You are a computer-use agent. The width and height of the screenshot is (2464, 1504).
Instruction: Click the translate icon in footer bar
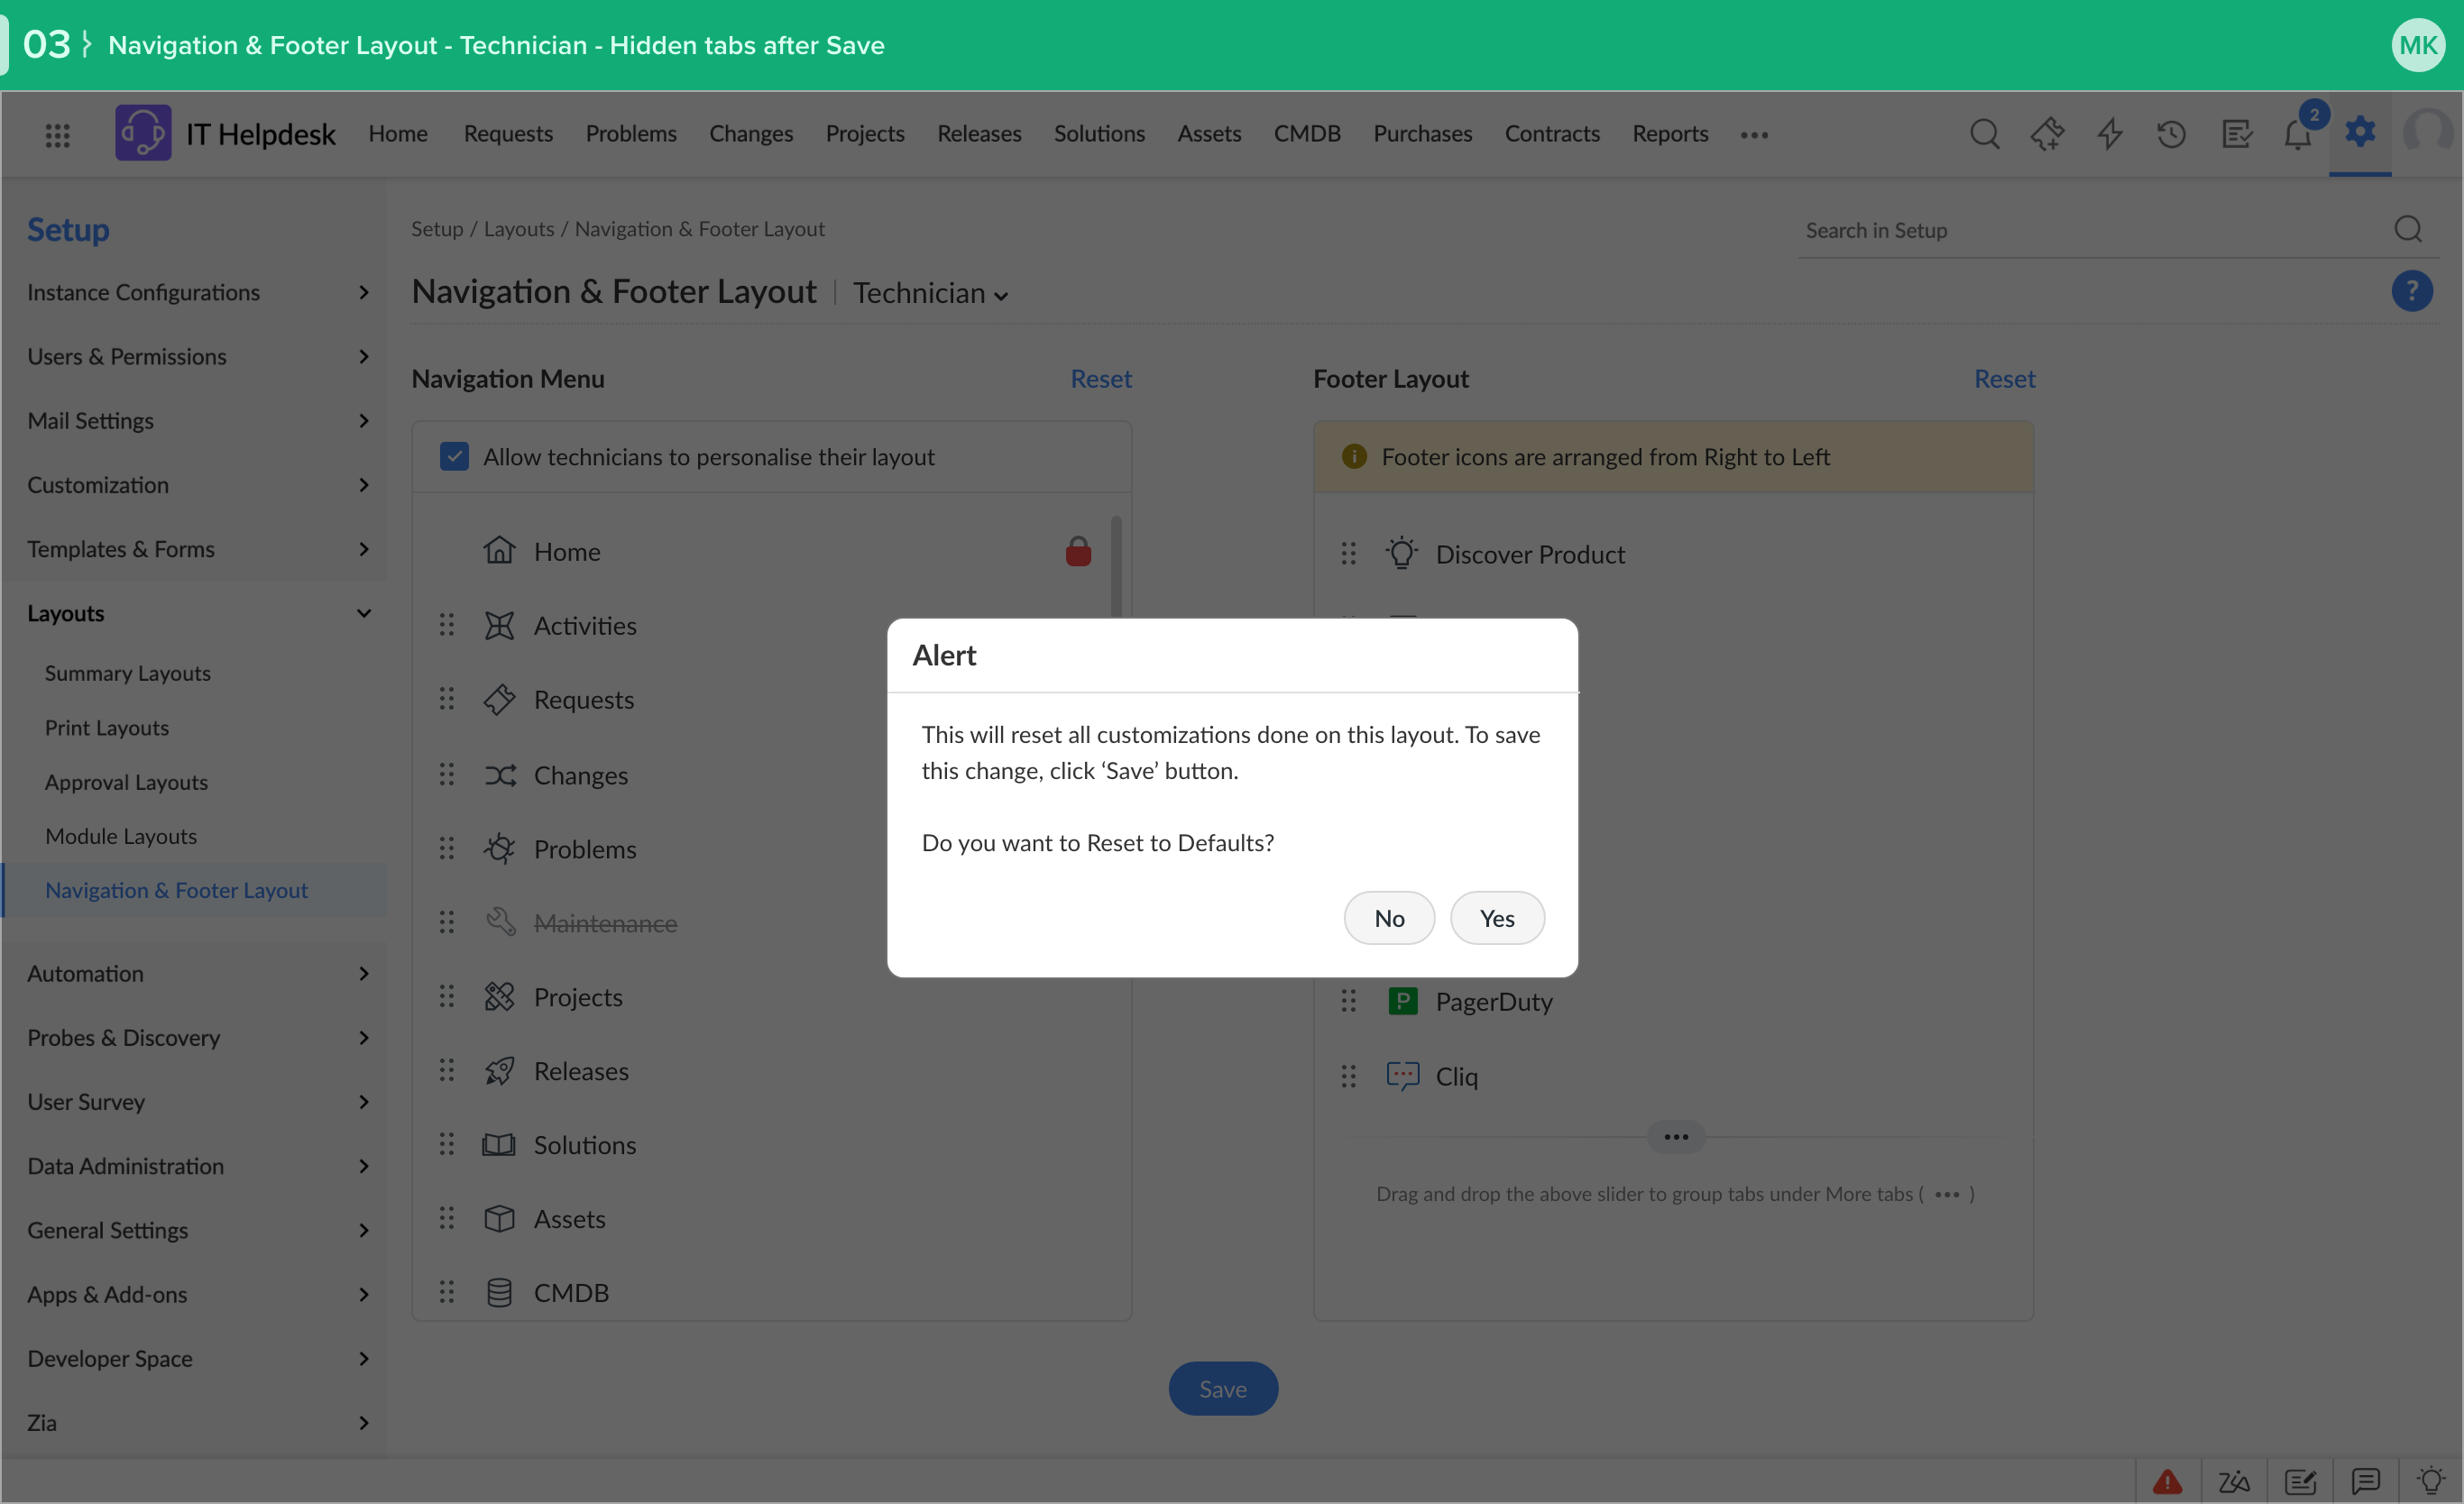coord(2233,1481)
